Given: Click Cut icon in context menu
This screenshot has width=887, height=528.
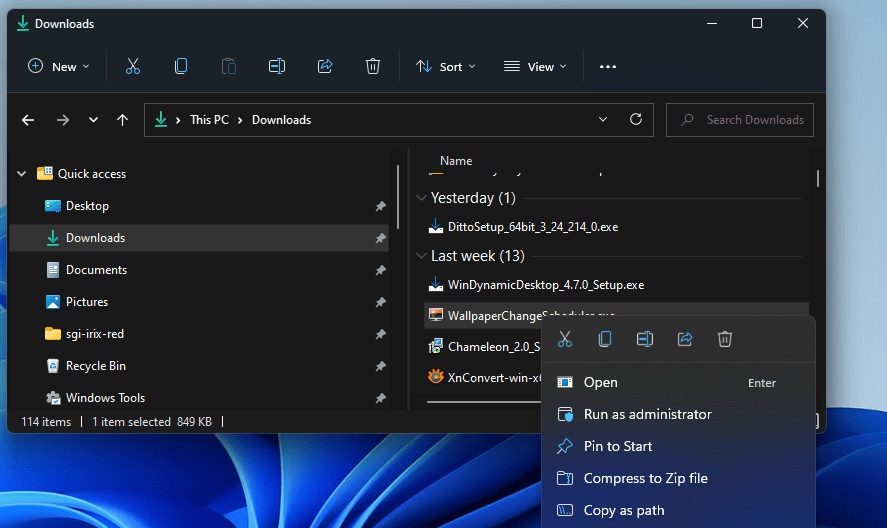Looking at the screenshot, I should 565,339.
